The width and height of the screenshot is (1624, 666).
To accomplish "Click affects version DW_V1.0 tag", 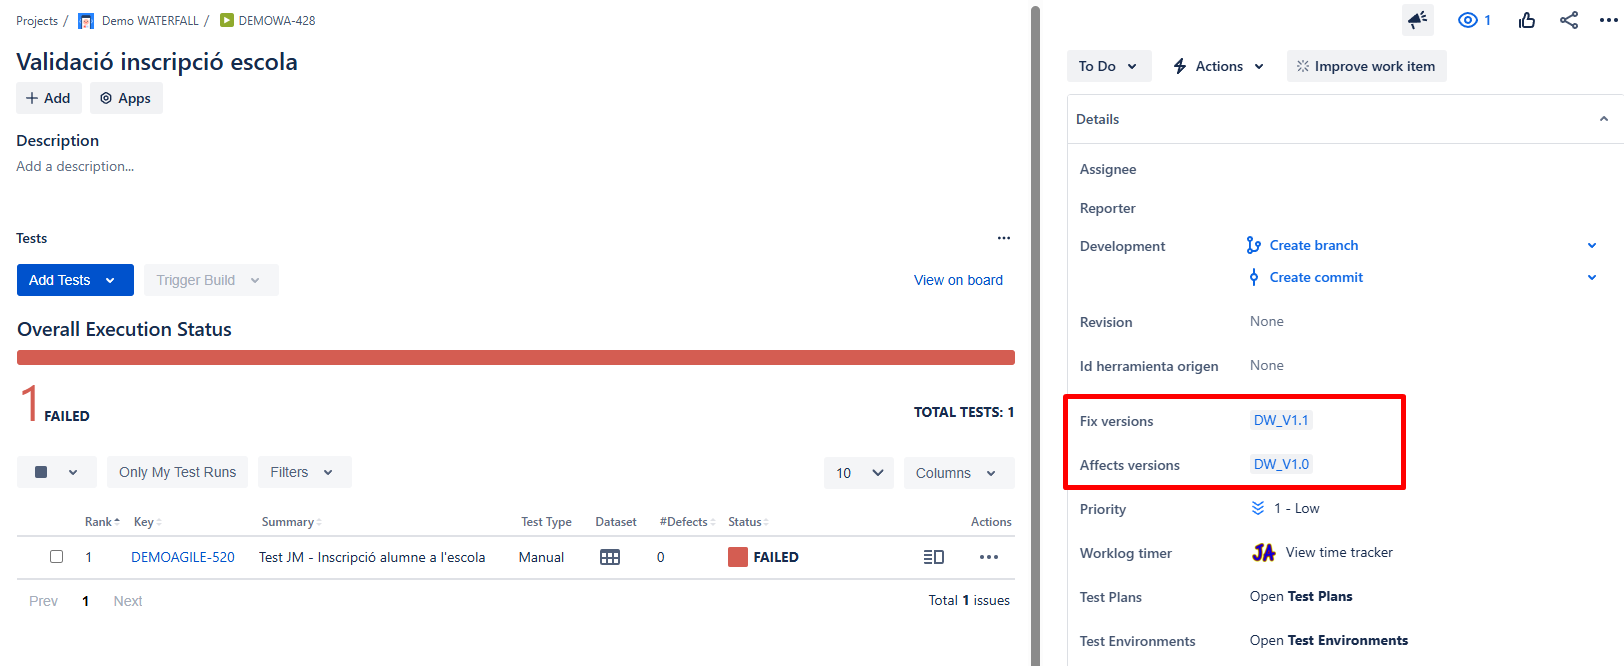I will (1281, 464).
